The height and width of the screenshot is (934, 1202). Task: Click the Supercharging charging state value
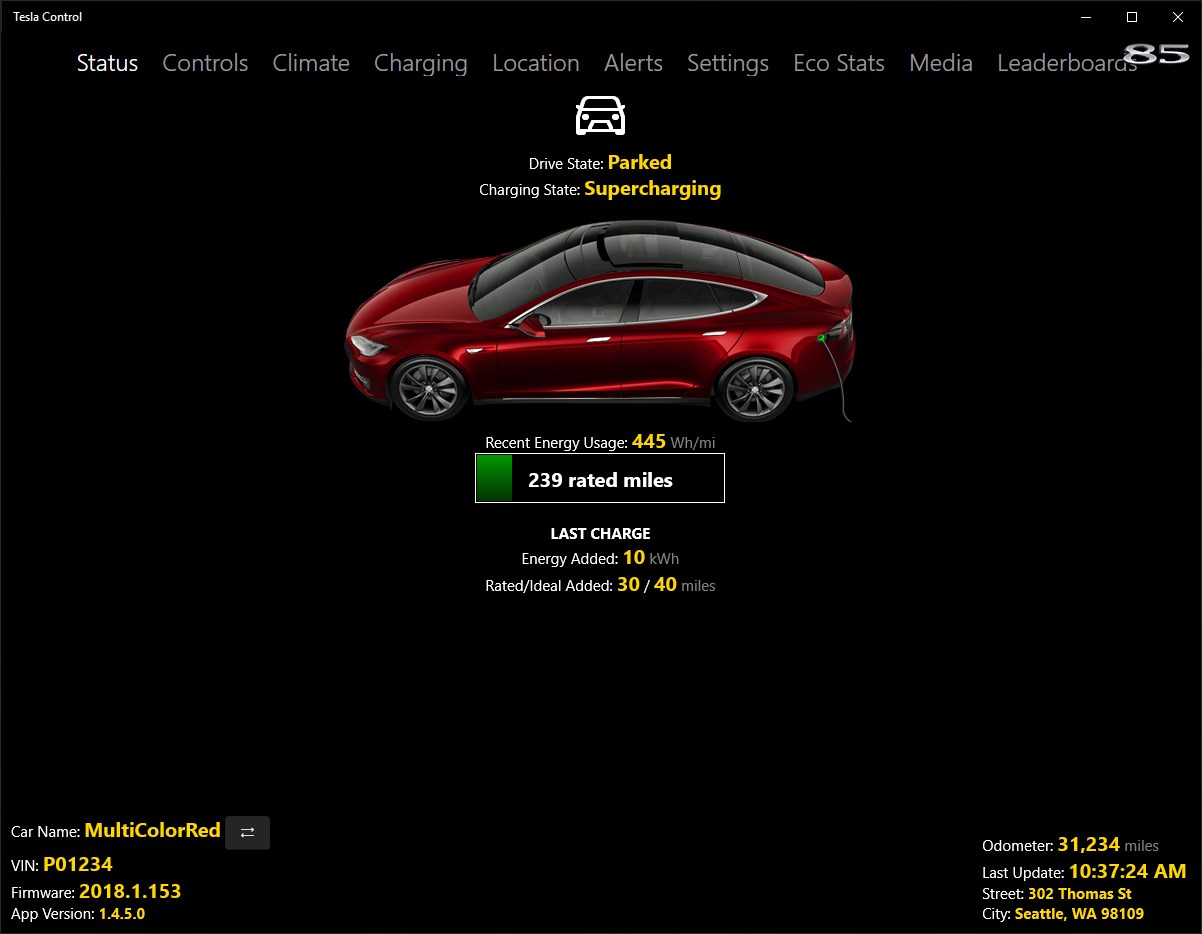(x=653, y=188)
